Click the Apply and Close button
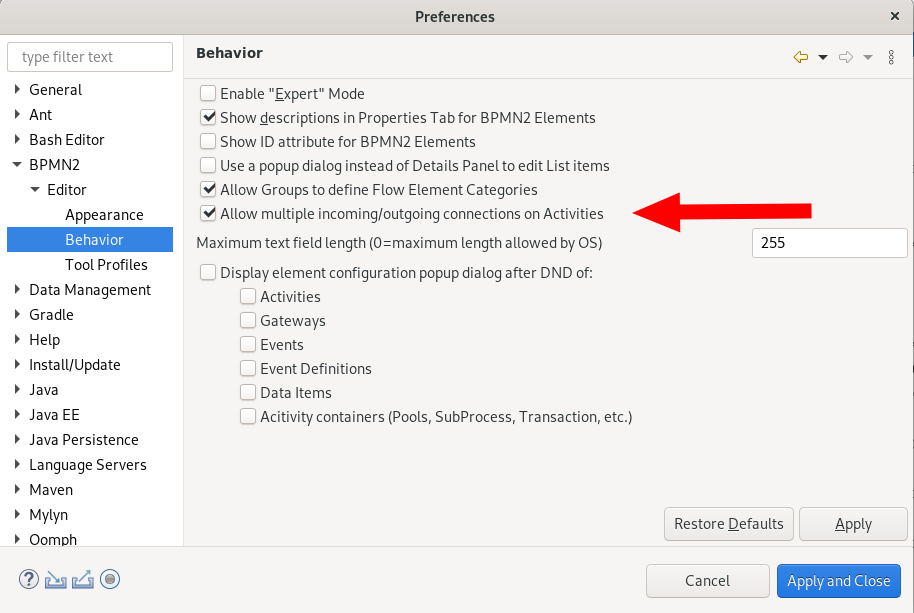 coord(838,581)
